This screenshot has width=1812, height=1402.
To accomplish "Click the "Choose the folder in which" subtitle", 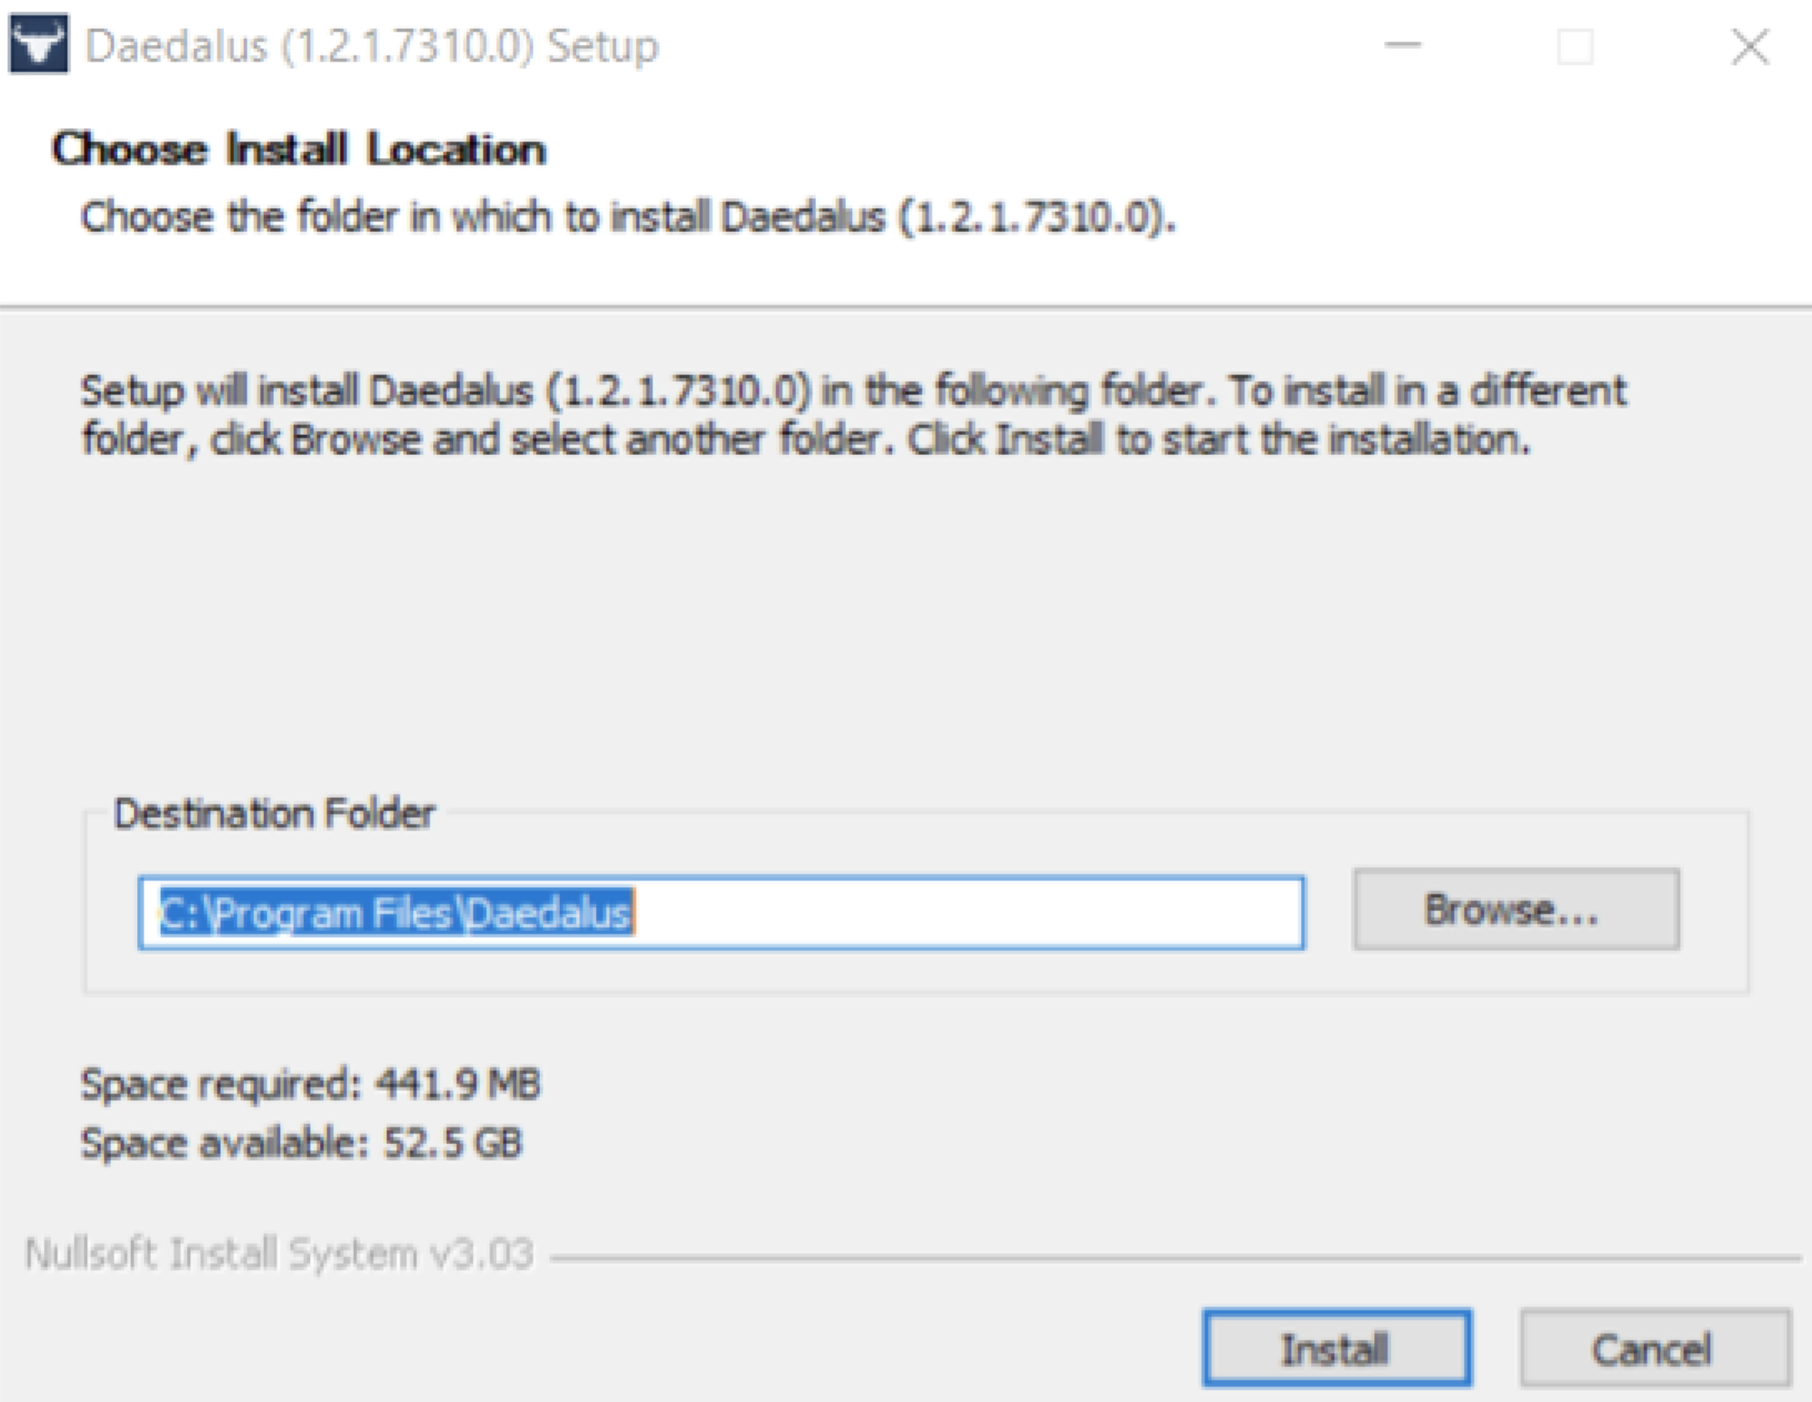I will tap(627, 217).
